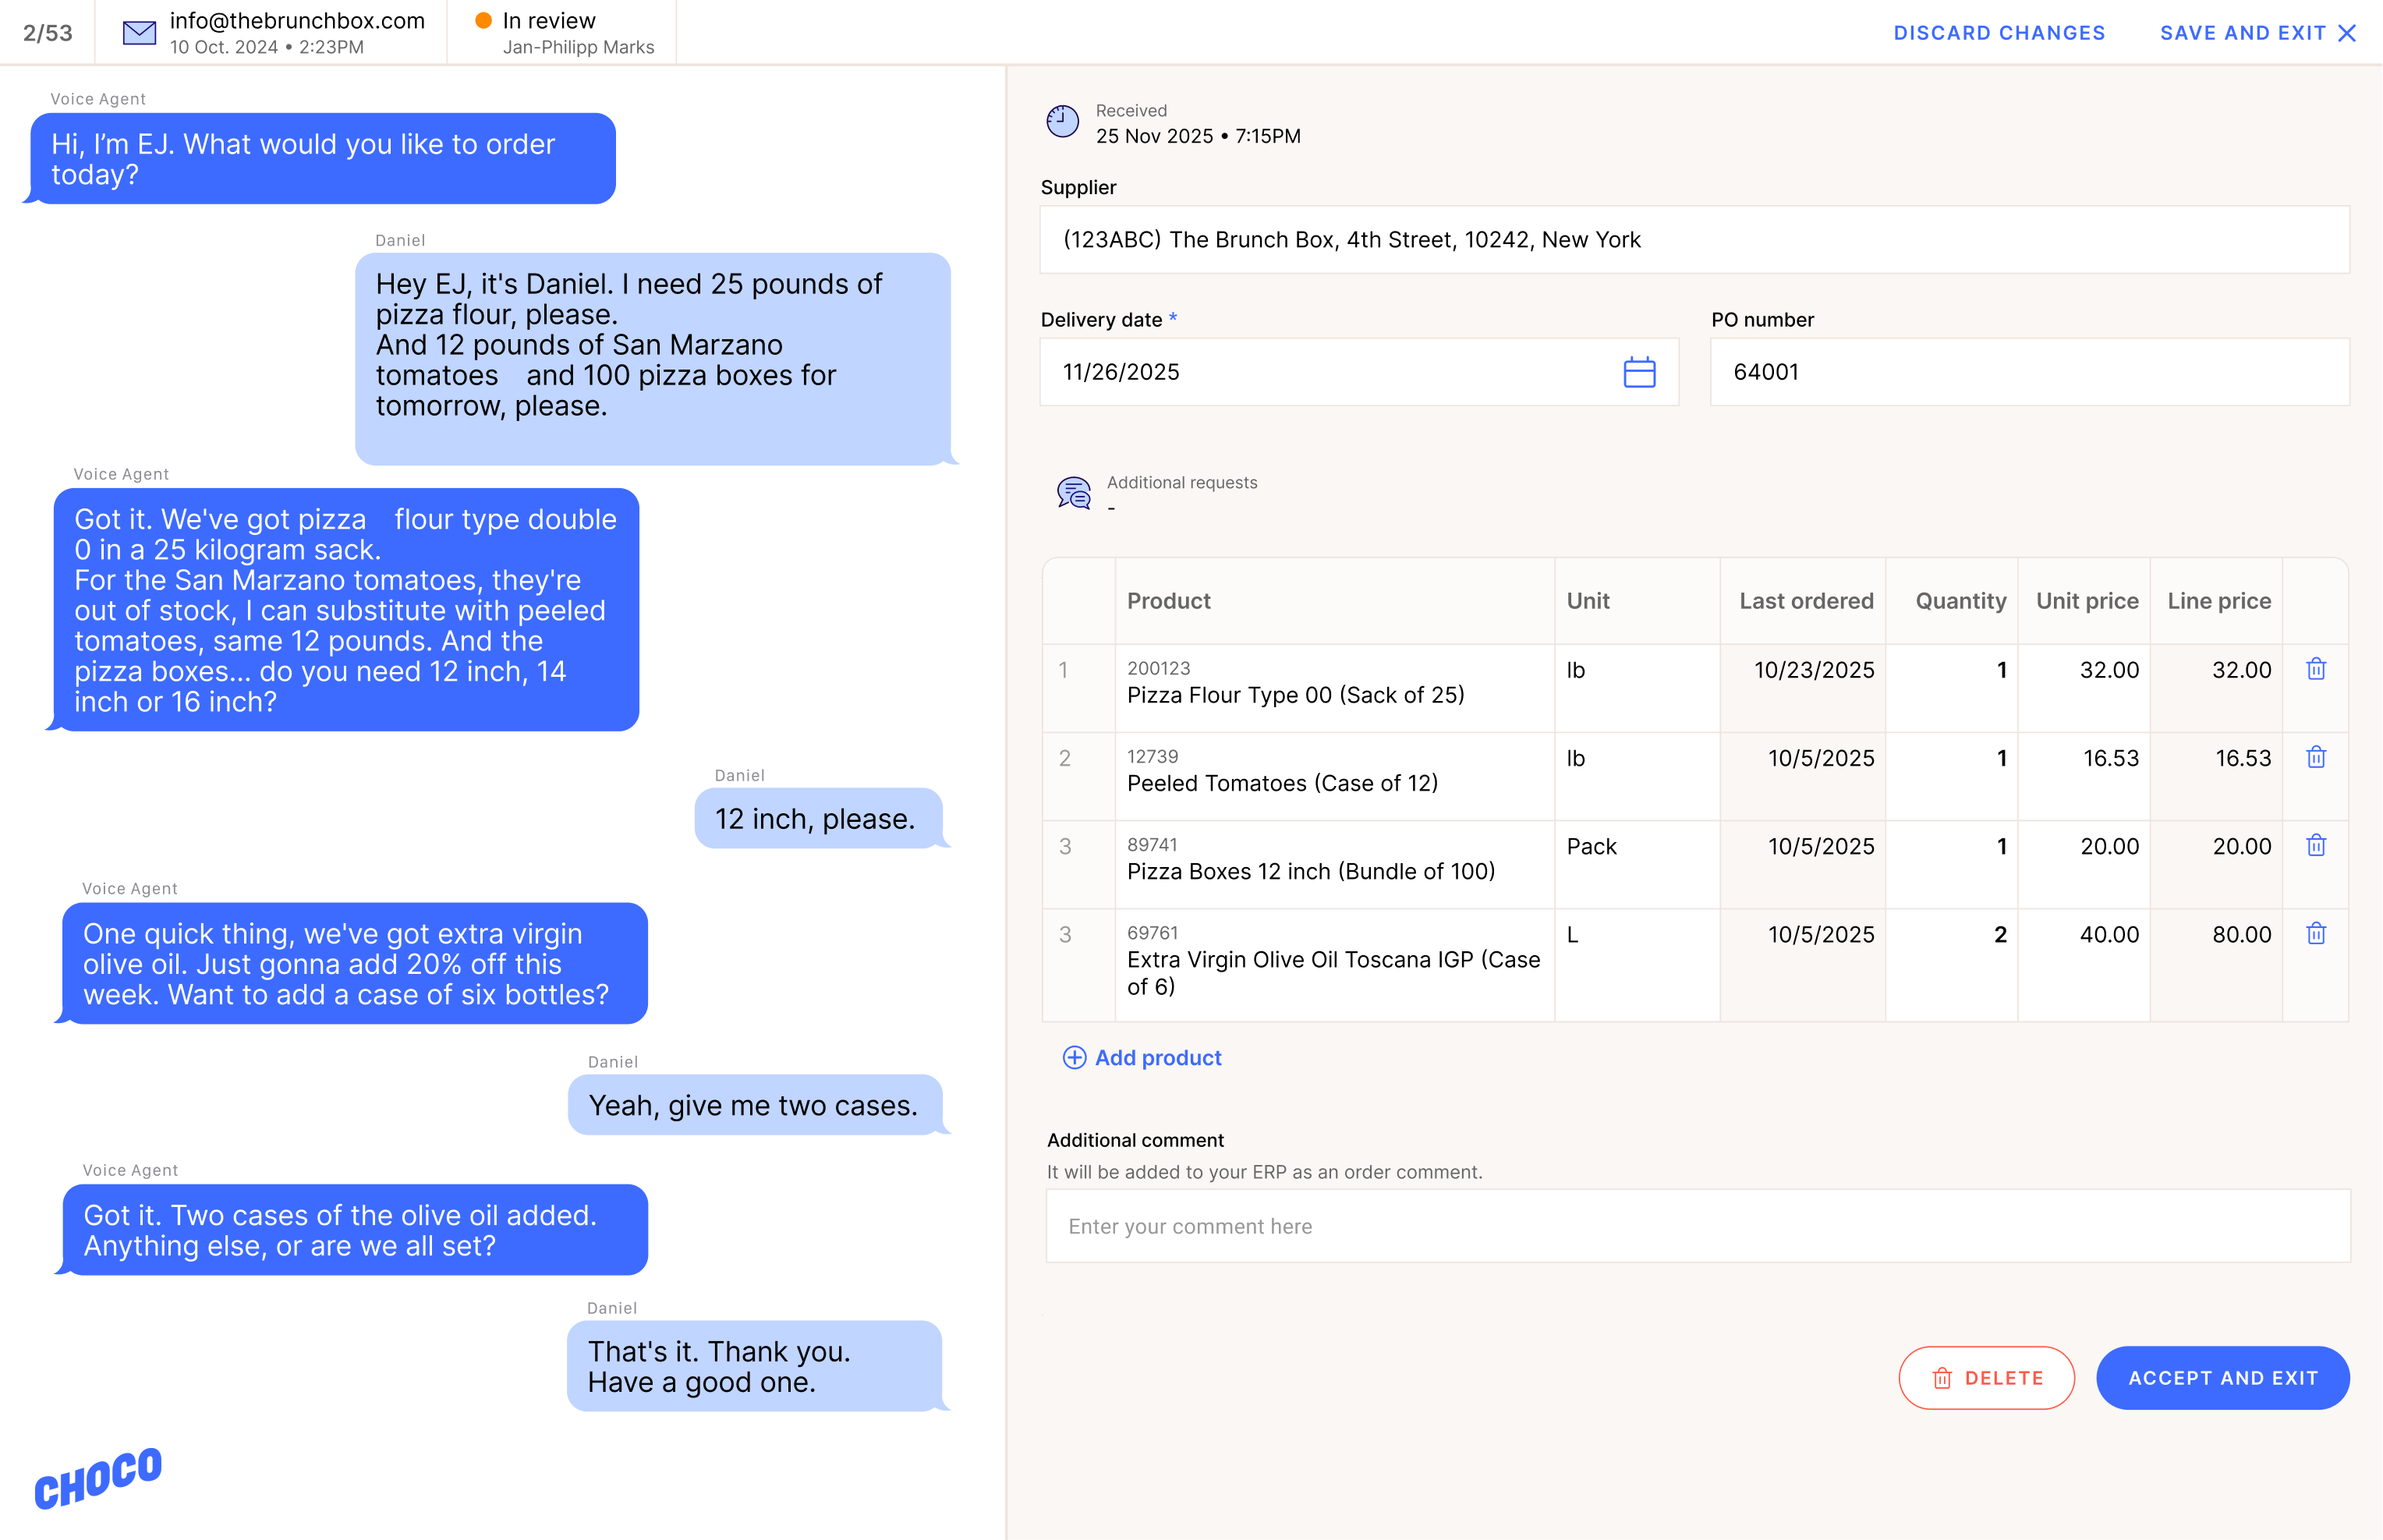
Task: Click into the Additional comment box
Action: pos(1697,1226)
